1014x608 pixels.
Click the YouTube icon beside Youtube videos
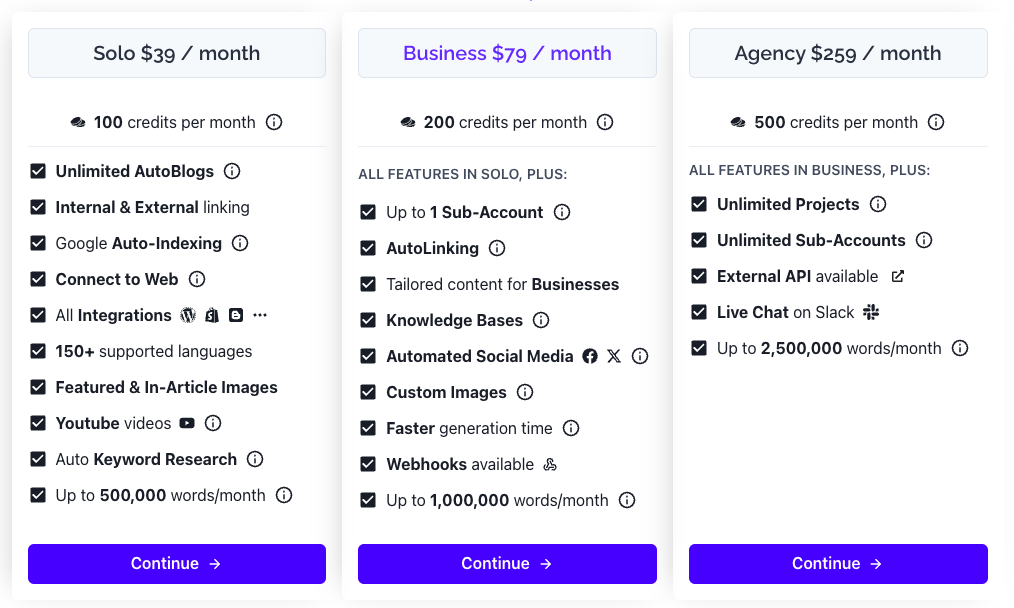187,423
